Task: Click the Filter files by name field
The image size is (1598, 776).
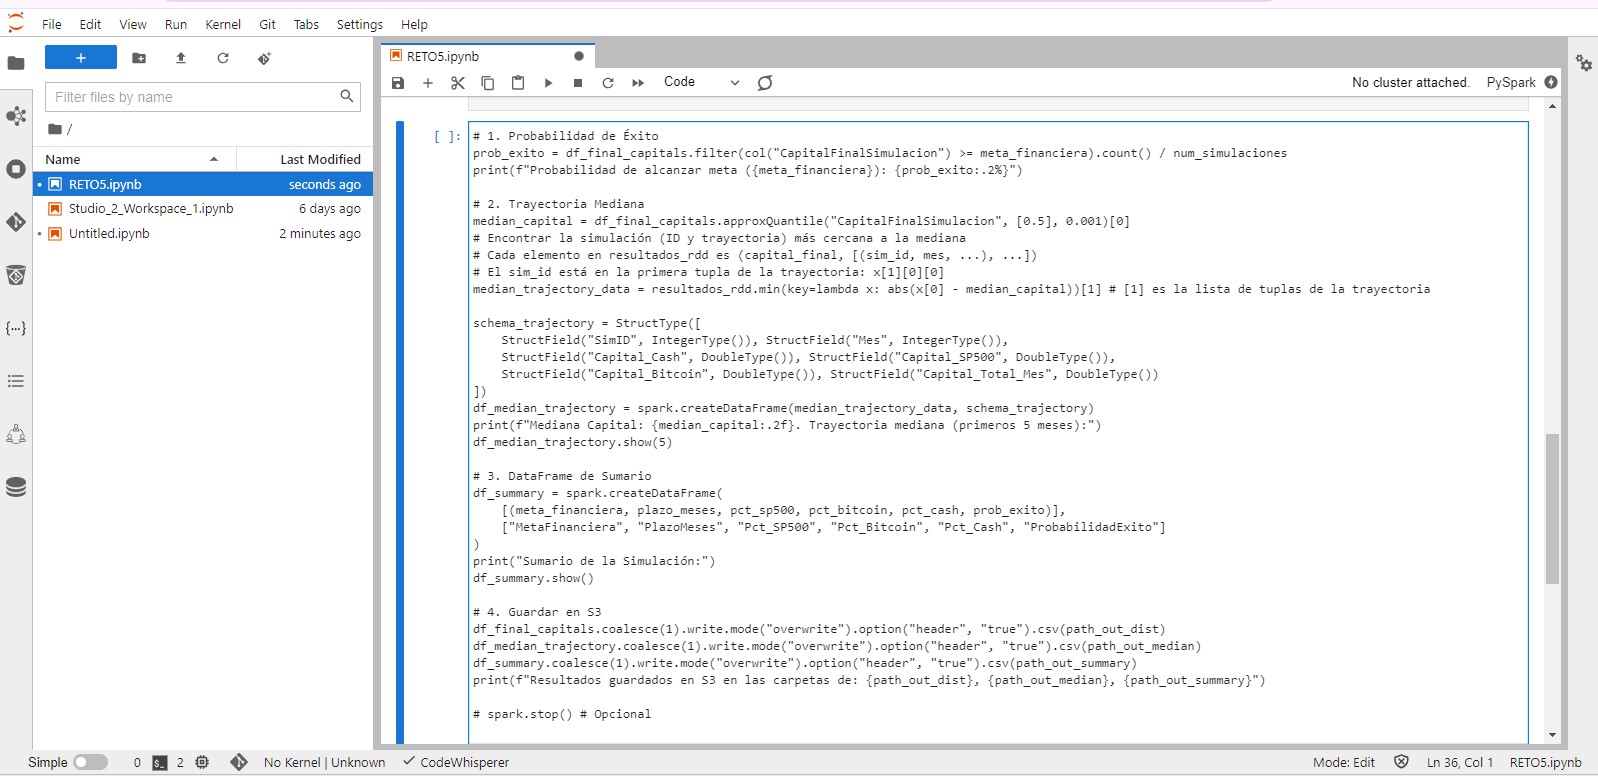Action: pyautogui.click(x=203, y=97)
